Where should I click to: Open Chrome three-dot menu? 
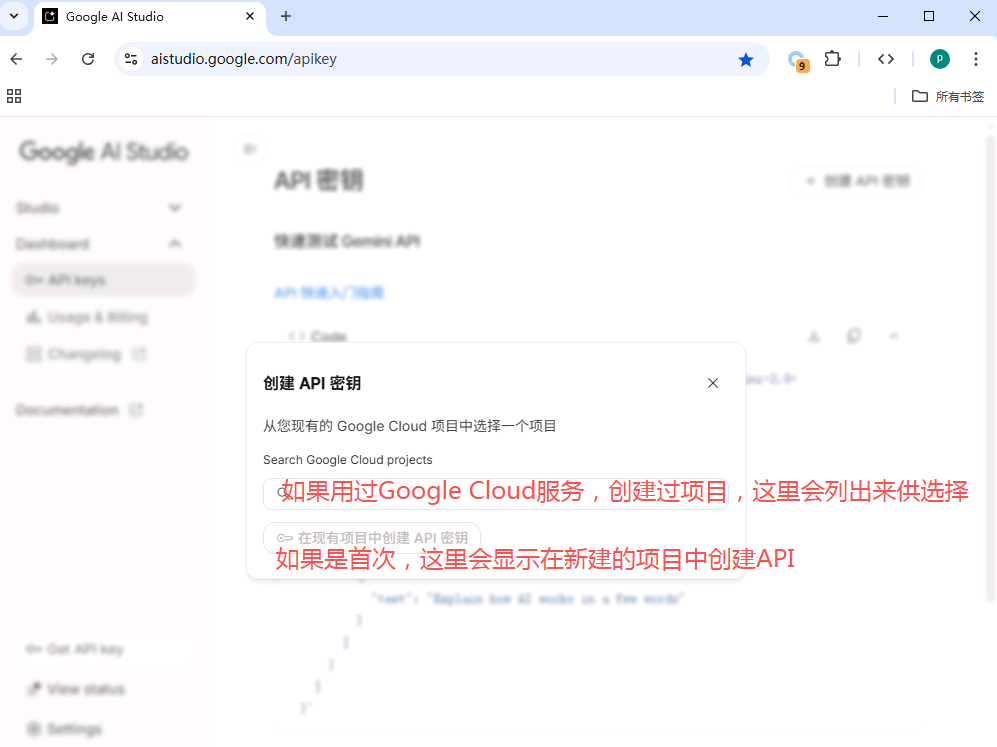[x=975, y=59]
